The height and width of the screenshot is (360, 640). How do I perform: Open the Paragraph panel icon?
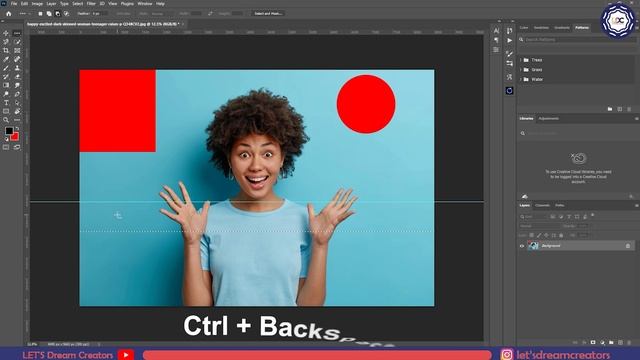496,40
